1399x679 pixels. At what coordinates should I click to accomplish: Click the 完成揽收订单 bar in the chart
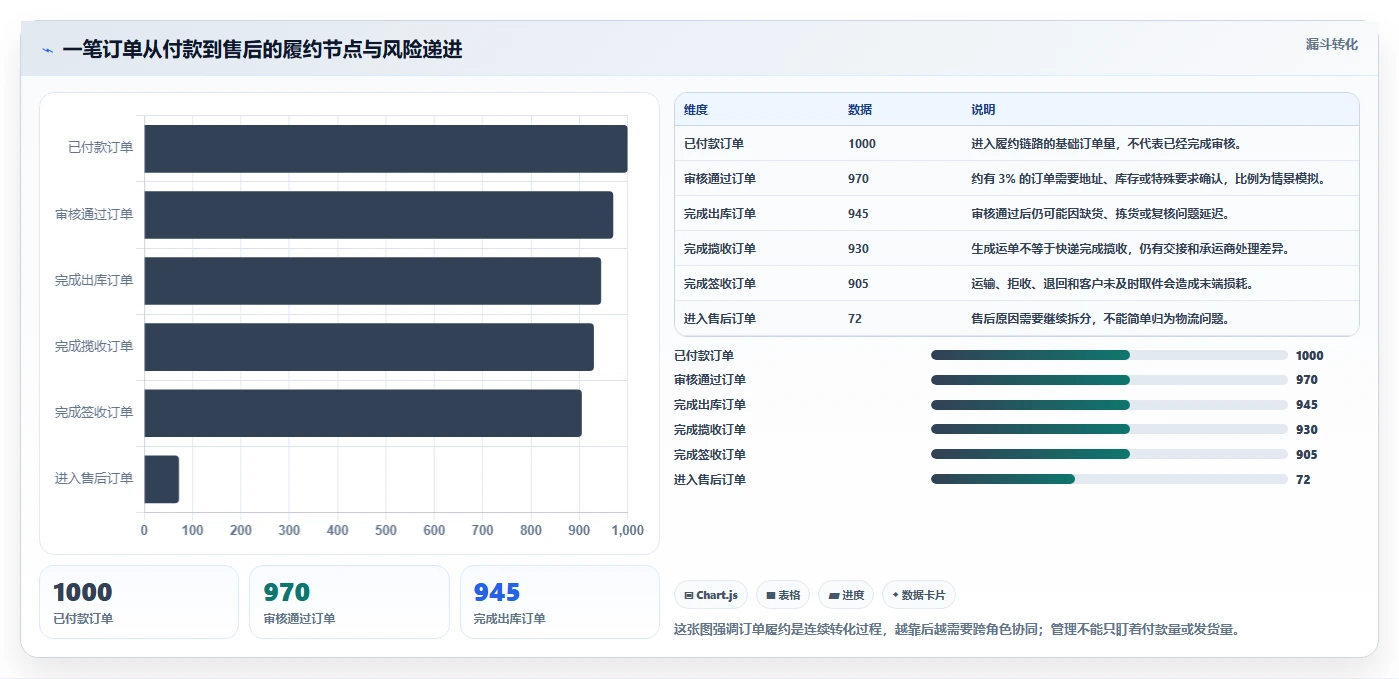[369, 346]
